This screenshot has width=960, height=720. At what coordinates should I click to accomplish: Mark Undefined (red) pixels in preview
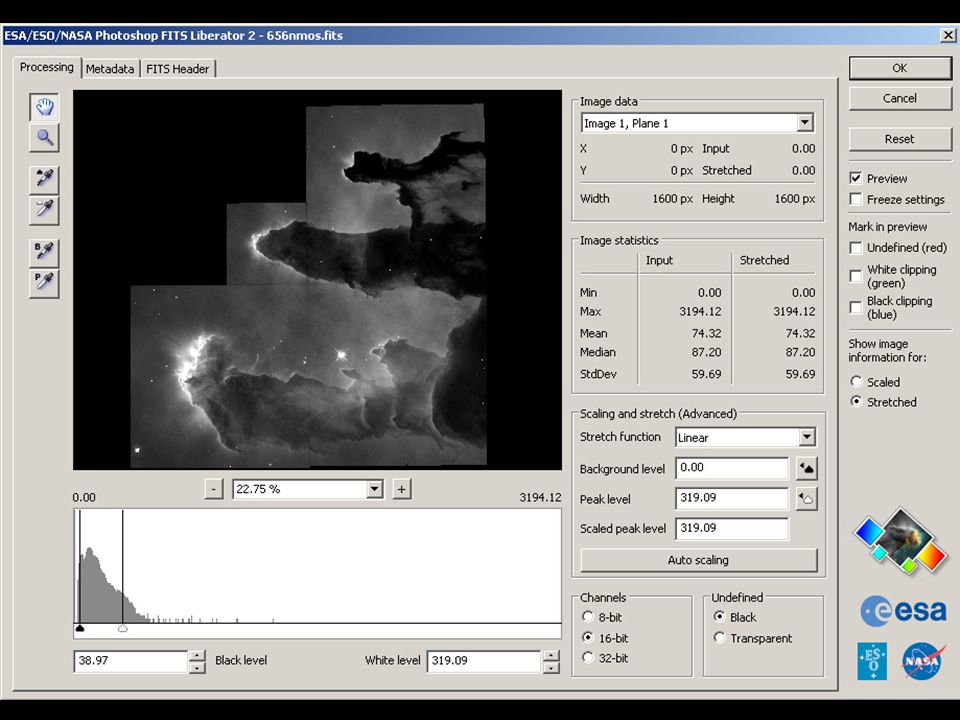point(856,247)
